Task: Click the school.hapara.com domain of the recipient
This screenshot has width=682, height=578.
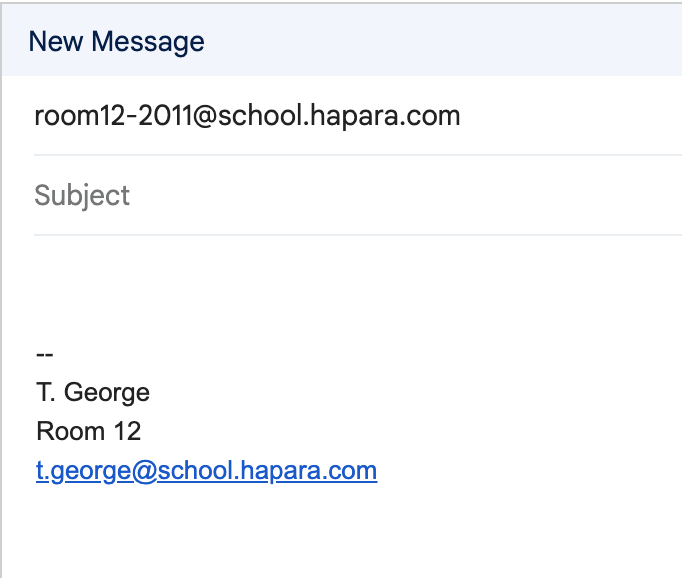Action: (339, 116)
